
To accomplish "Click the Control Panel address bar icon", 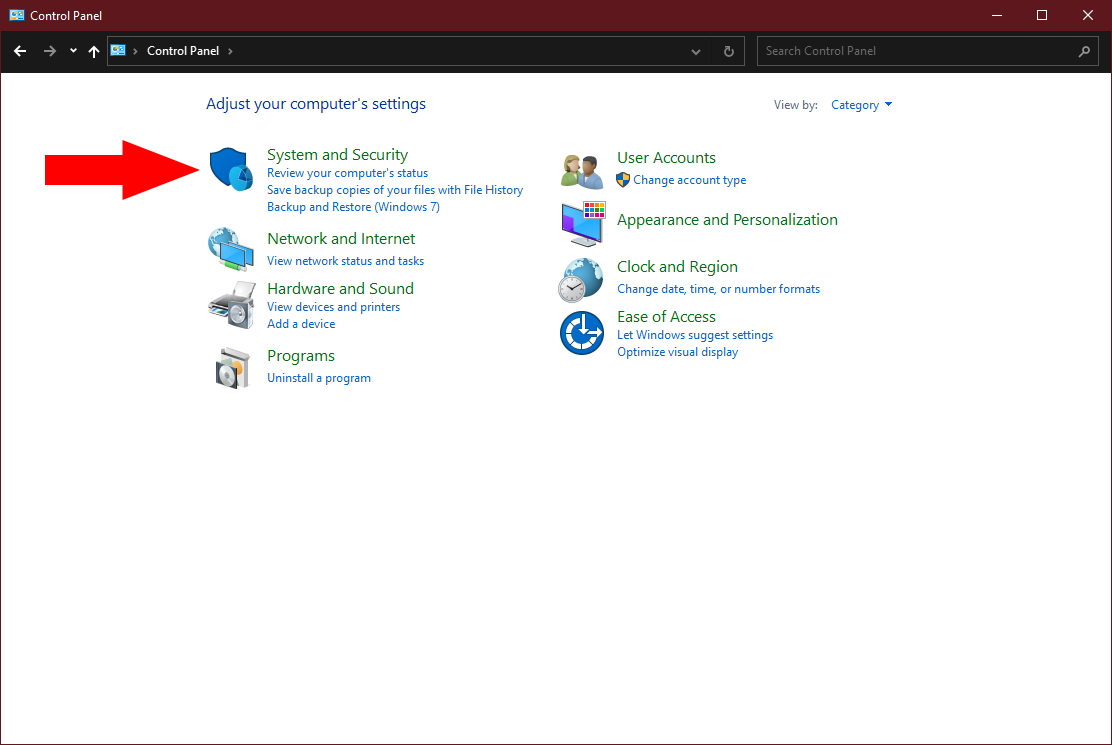I will tap(118, 50).
